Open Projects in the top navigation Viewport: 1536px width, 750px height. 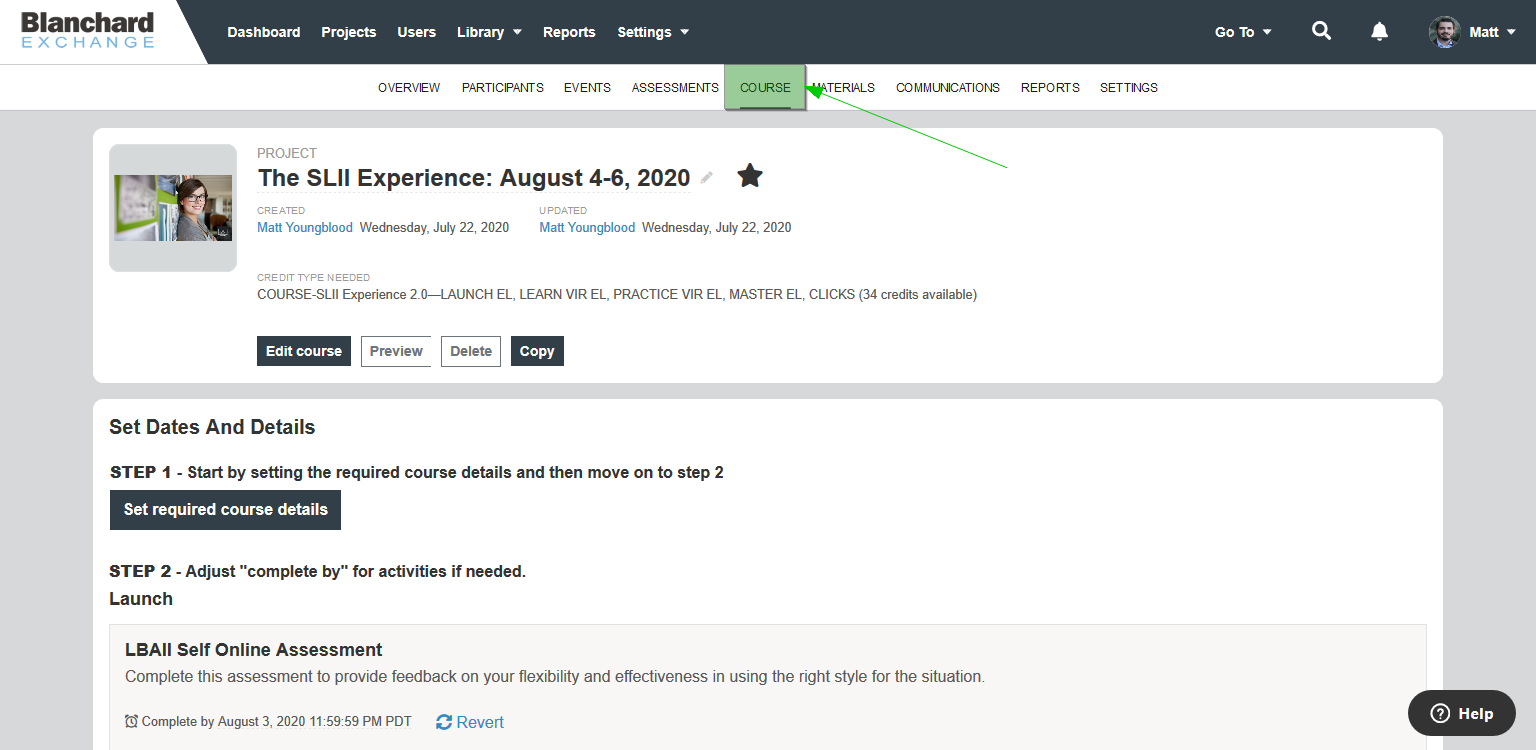(349, 32)
